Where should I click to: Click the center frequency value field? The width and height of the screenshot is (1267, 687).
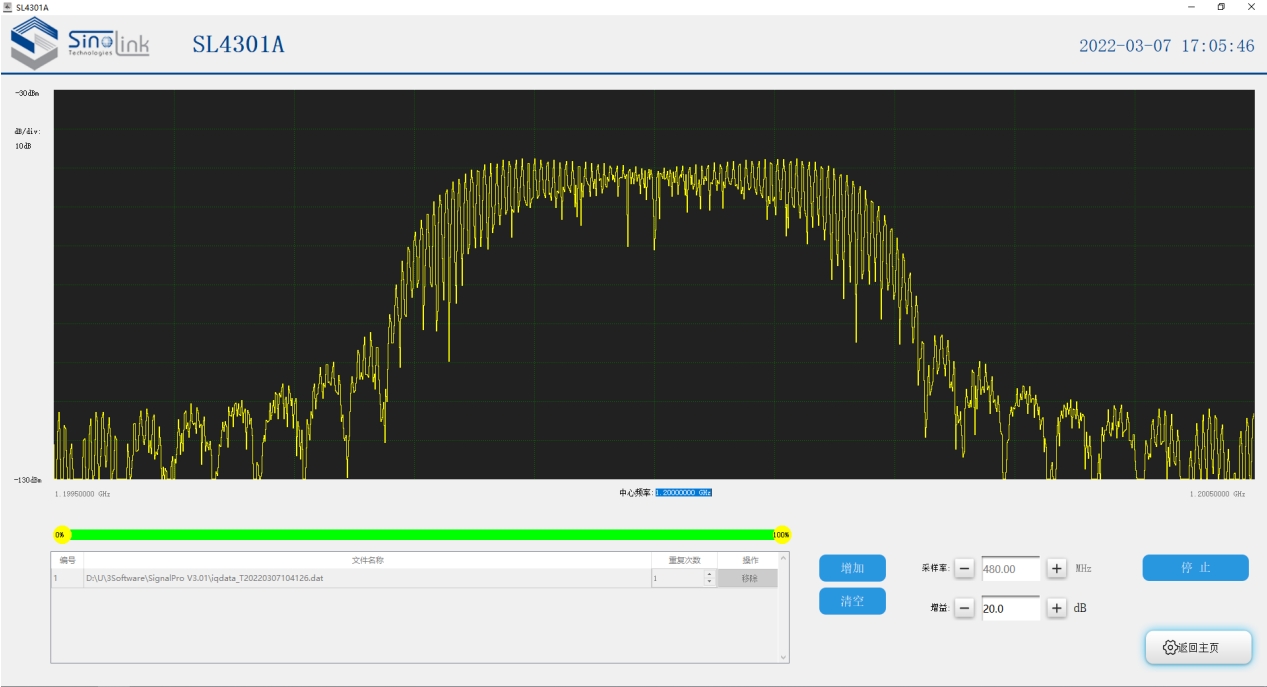click(684, 493)
